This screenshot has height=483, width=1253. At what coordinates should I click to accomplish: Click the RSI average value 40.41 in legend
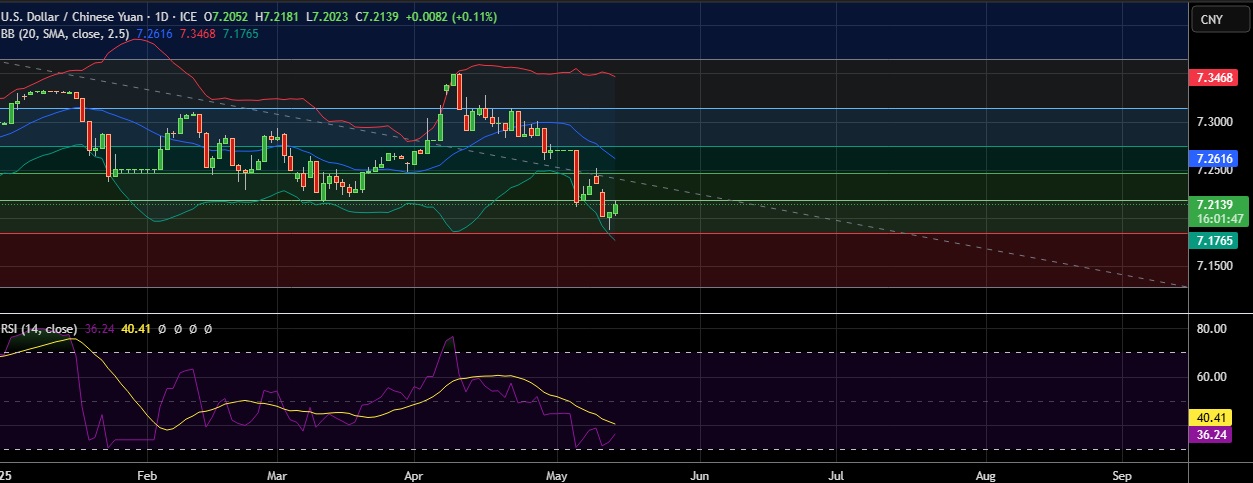click(134, 327)
